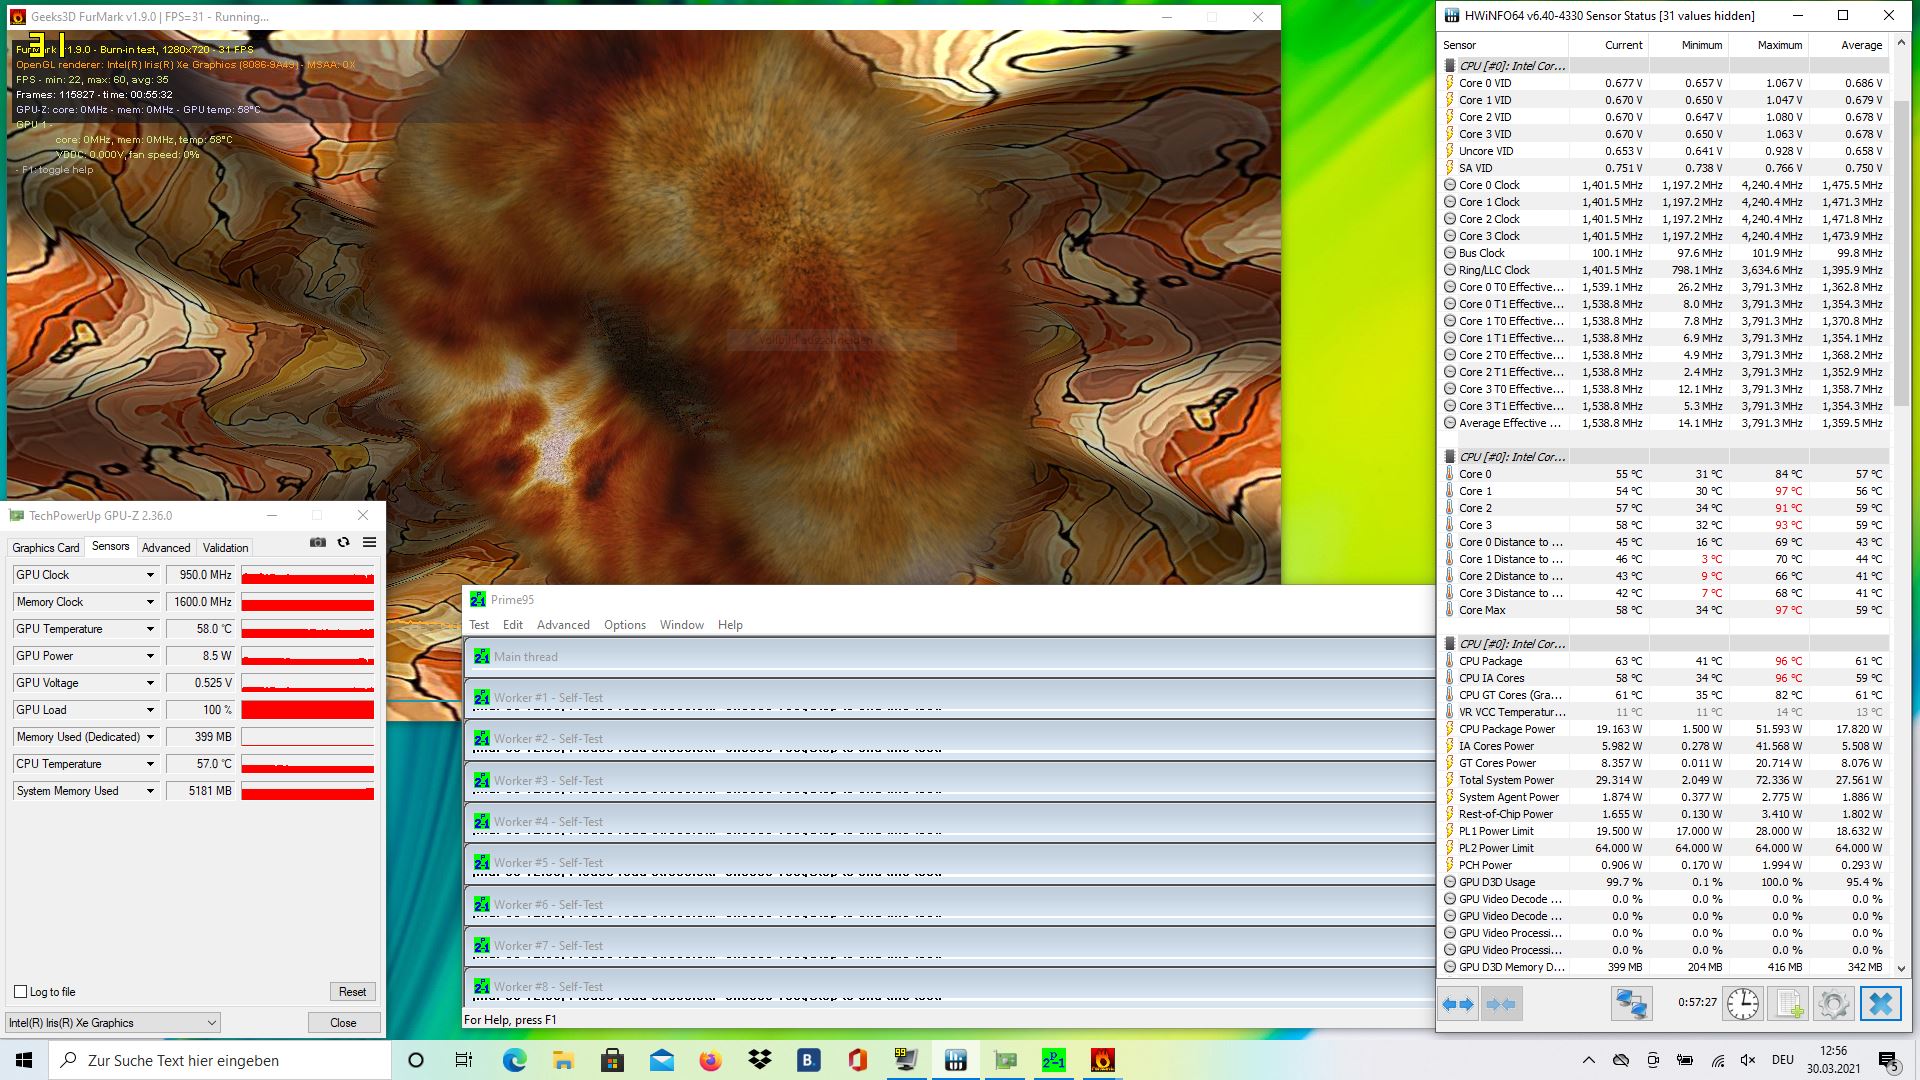Click HWiNFO expand columns arrows icon

(1458, 1004)
